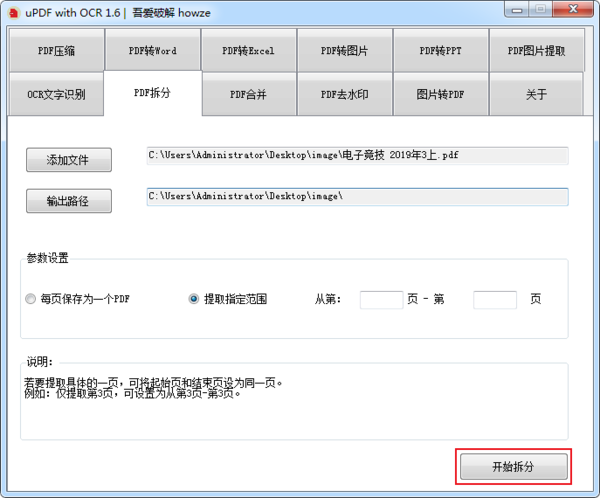Image resolution: width=600 pixels, height=498 pixels.
Task: Open the 关于 tab
Action: (537, 95)
